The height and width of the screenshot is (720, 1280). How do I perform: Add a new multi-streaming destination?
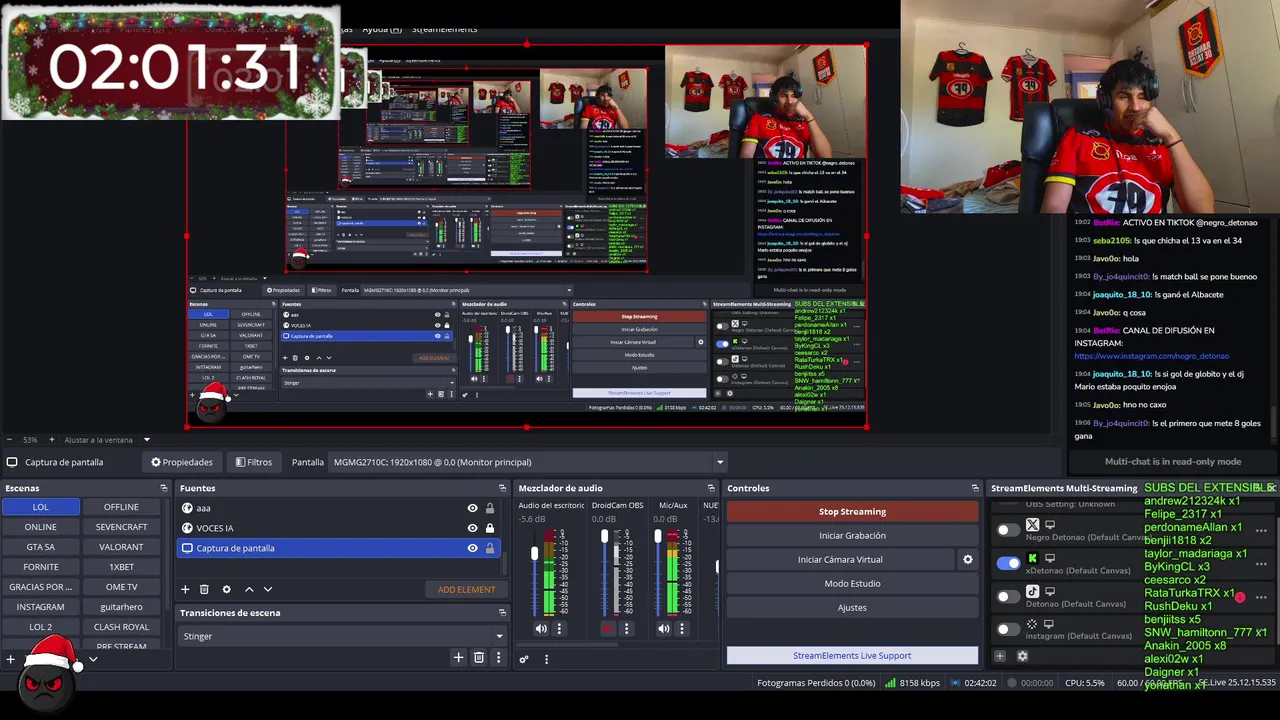tap(1000, 656)
